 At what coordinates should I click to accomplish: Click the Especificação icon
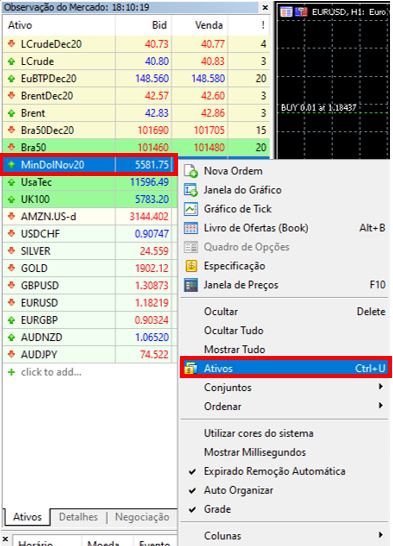coord(191,266)
